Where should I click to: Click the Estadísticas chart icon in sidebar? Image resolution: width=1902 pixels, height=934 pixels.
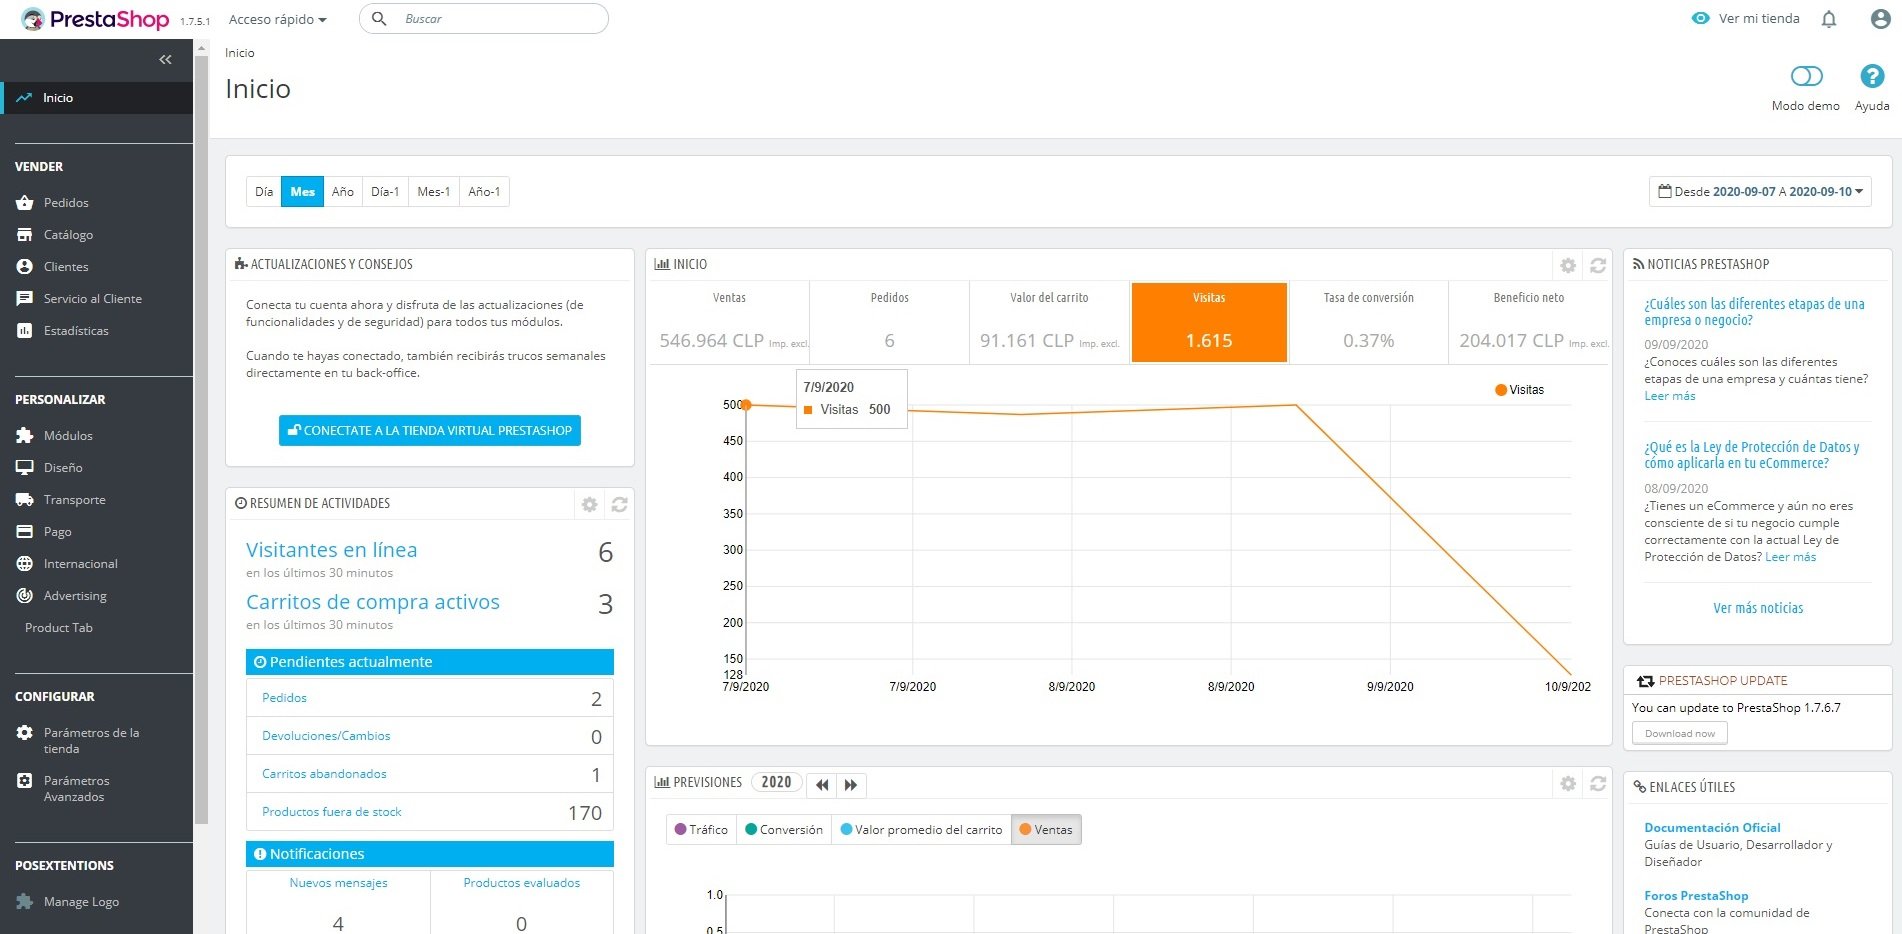coord(25,331)
